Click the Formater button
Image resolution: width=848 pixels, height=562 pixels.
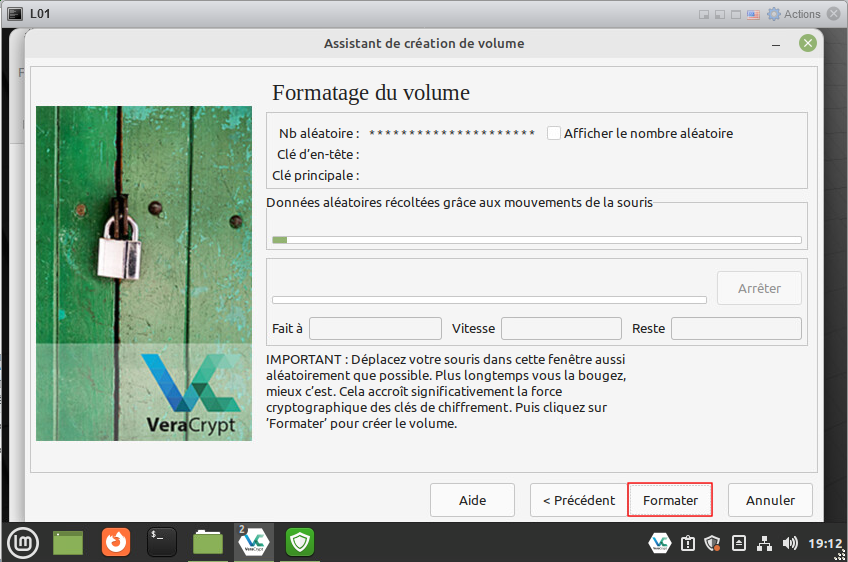tap(670, 500)
